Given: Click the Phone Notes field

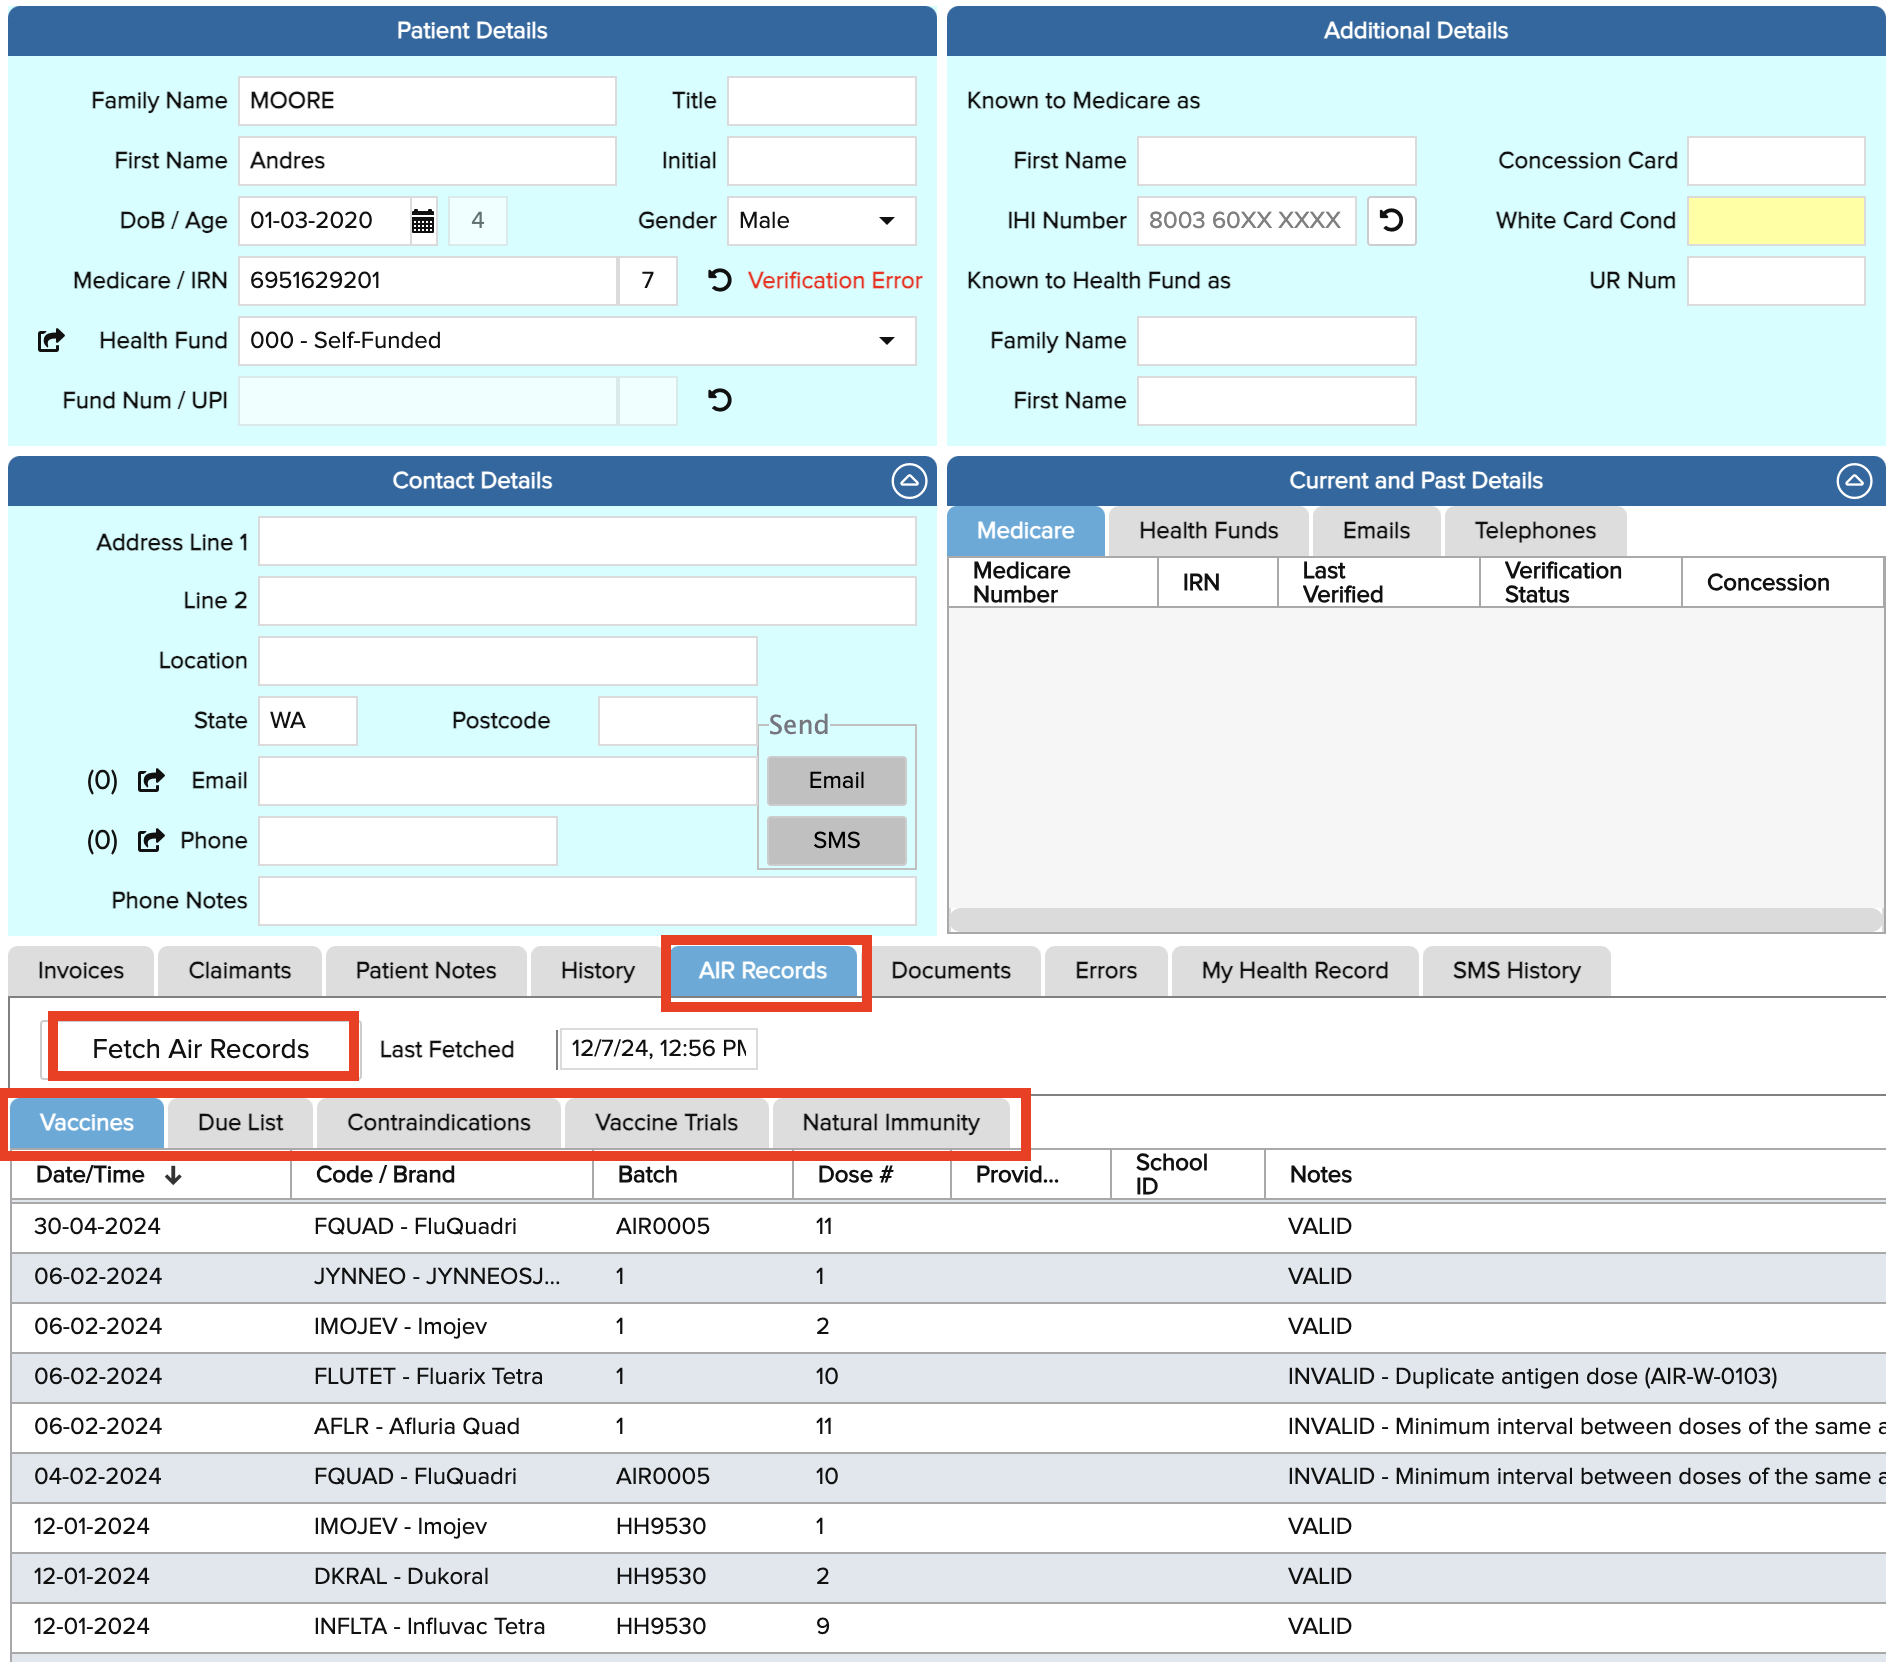Looking at the screenshot, I should pos(587,901).
